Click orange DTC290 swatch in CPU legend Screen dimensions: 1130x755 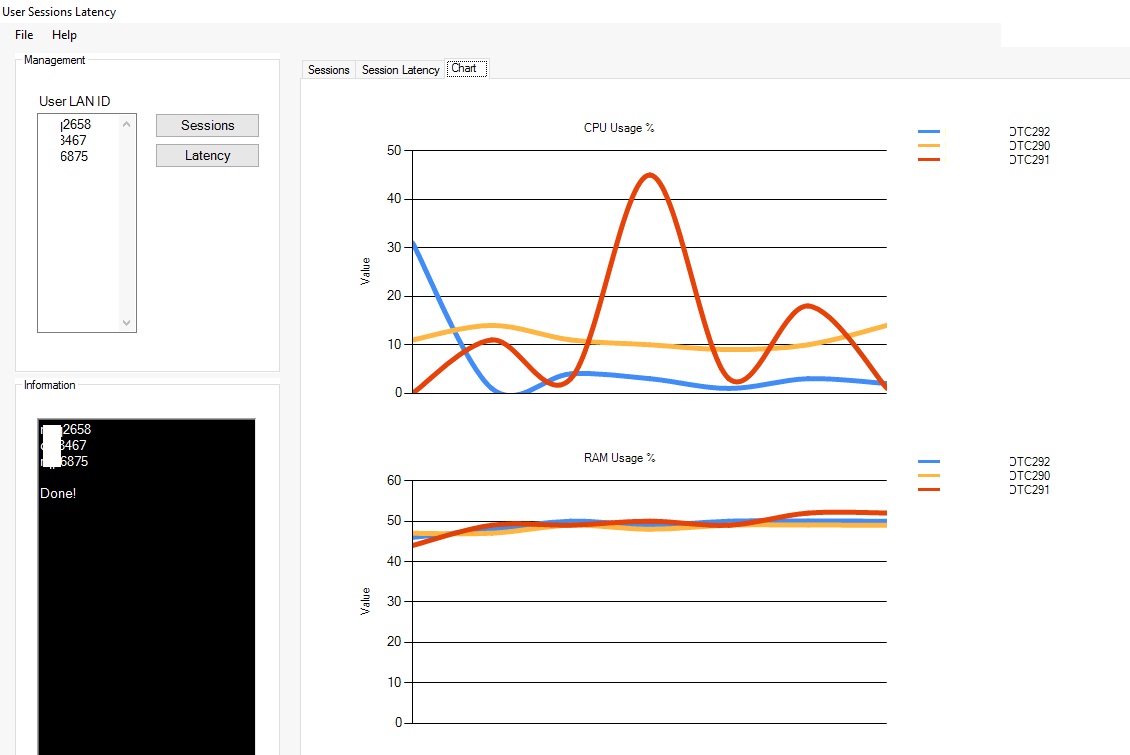pyautogui.click(x=929, y=146)
